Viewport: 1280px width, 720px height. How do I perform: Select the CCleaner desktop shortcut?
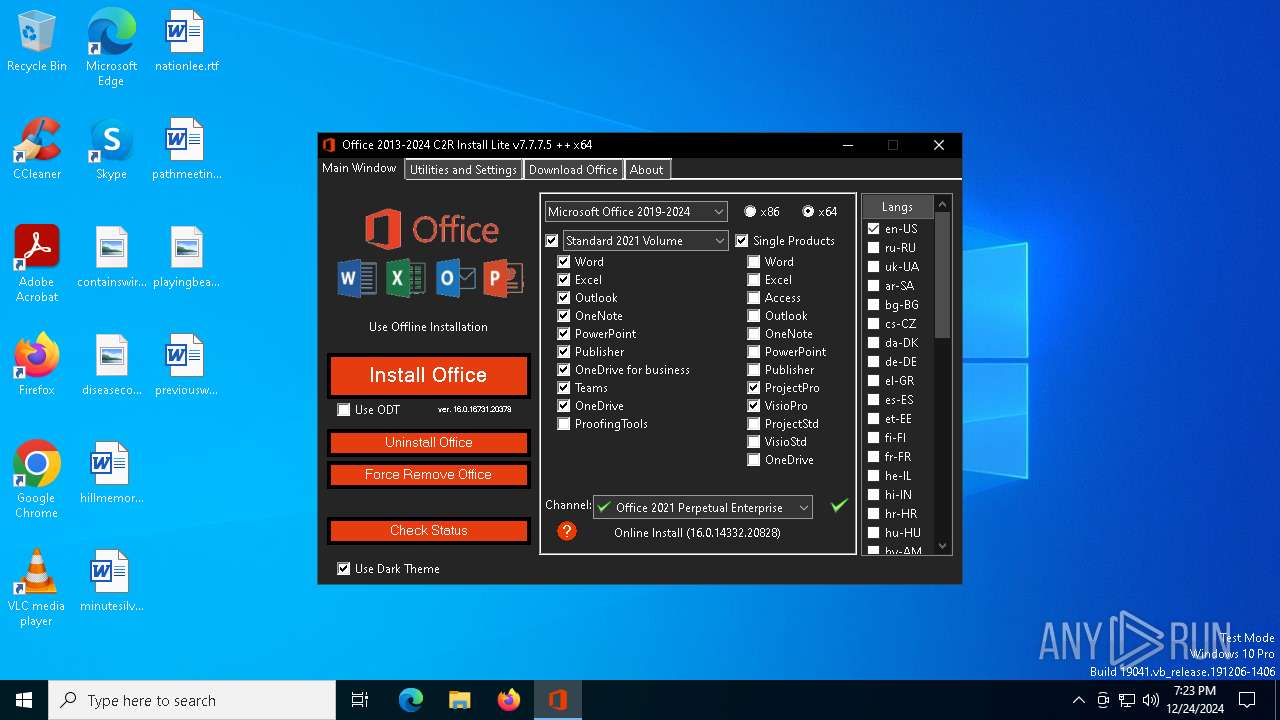[37, 149]
